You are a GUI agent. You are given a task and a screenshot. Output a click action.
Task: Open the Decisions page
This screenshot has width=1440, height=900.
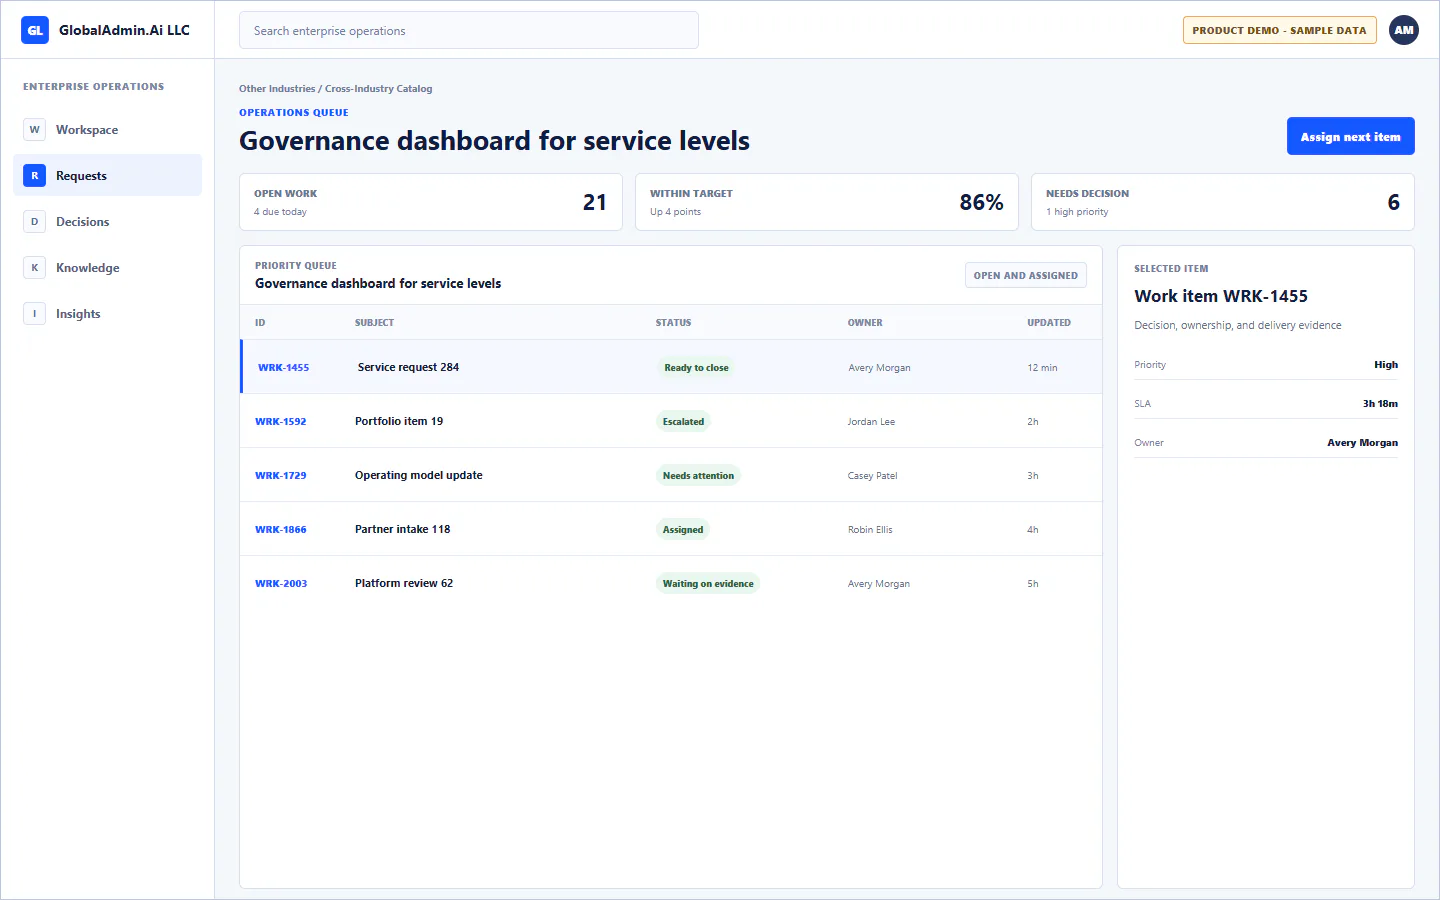[107, 222]
